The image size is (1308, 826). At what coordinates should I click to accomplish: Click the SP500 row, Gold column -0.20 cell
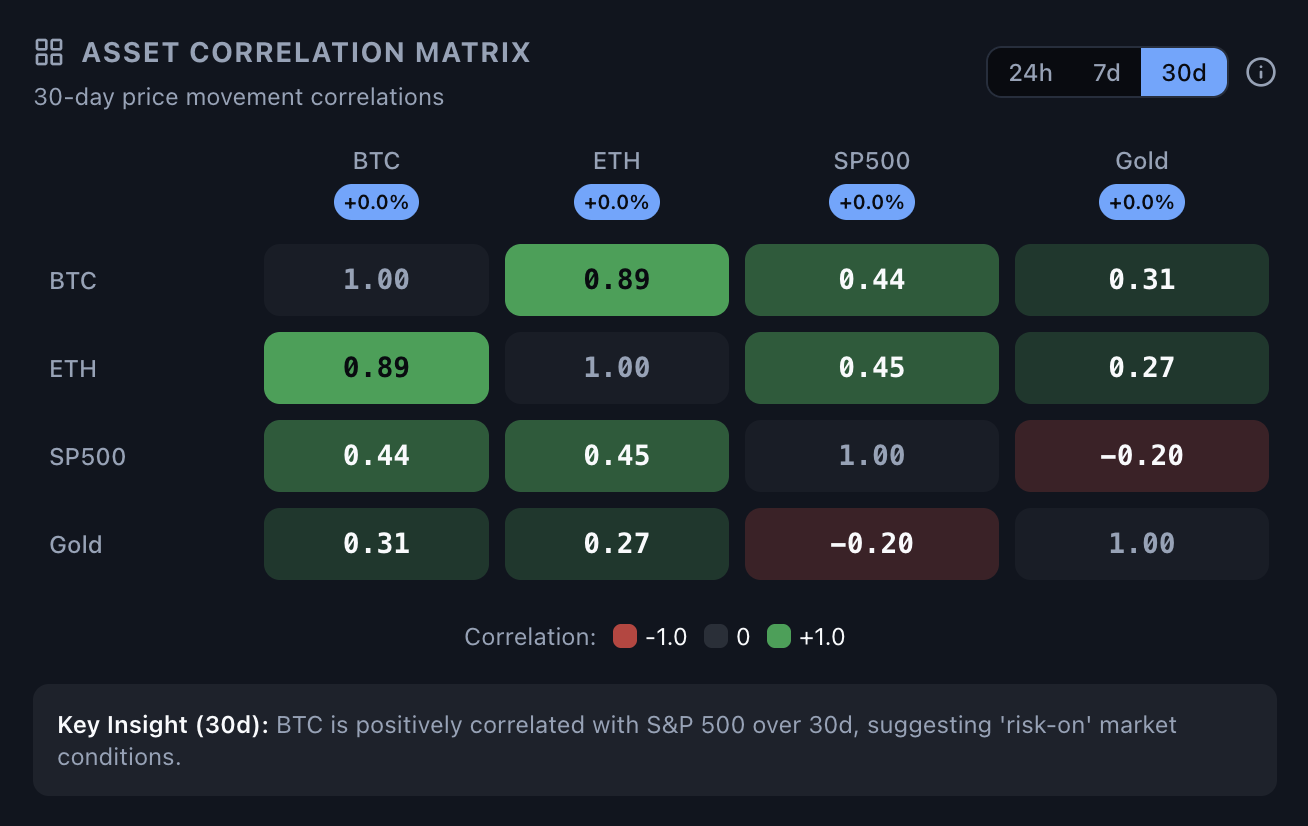pos(1141,456)
